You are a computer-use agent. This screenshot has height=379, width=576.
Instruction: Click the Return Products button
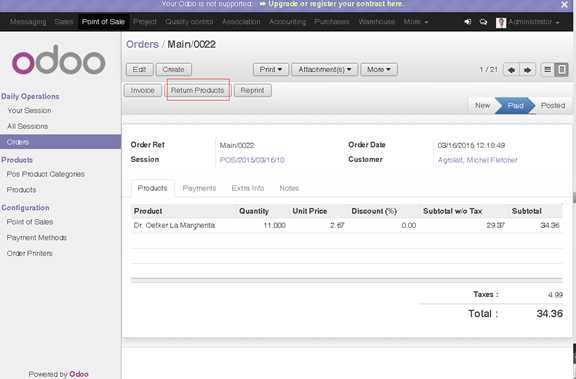pyautogui.click(x=197, y=90)
